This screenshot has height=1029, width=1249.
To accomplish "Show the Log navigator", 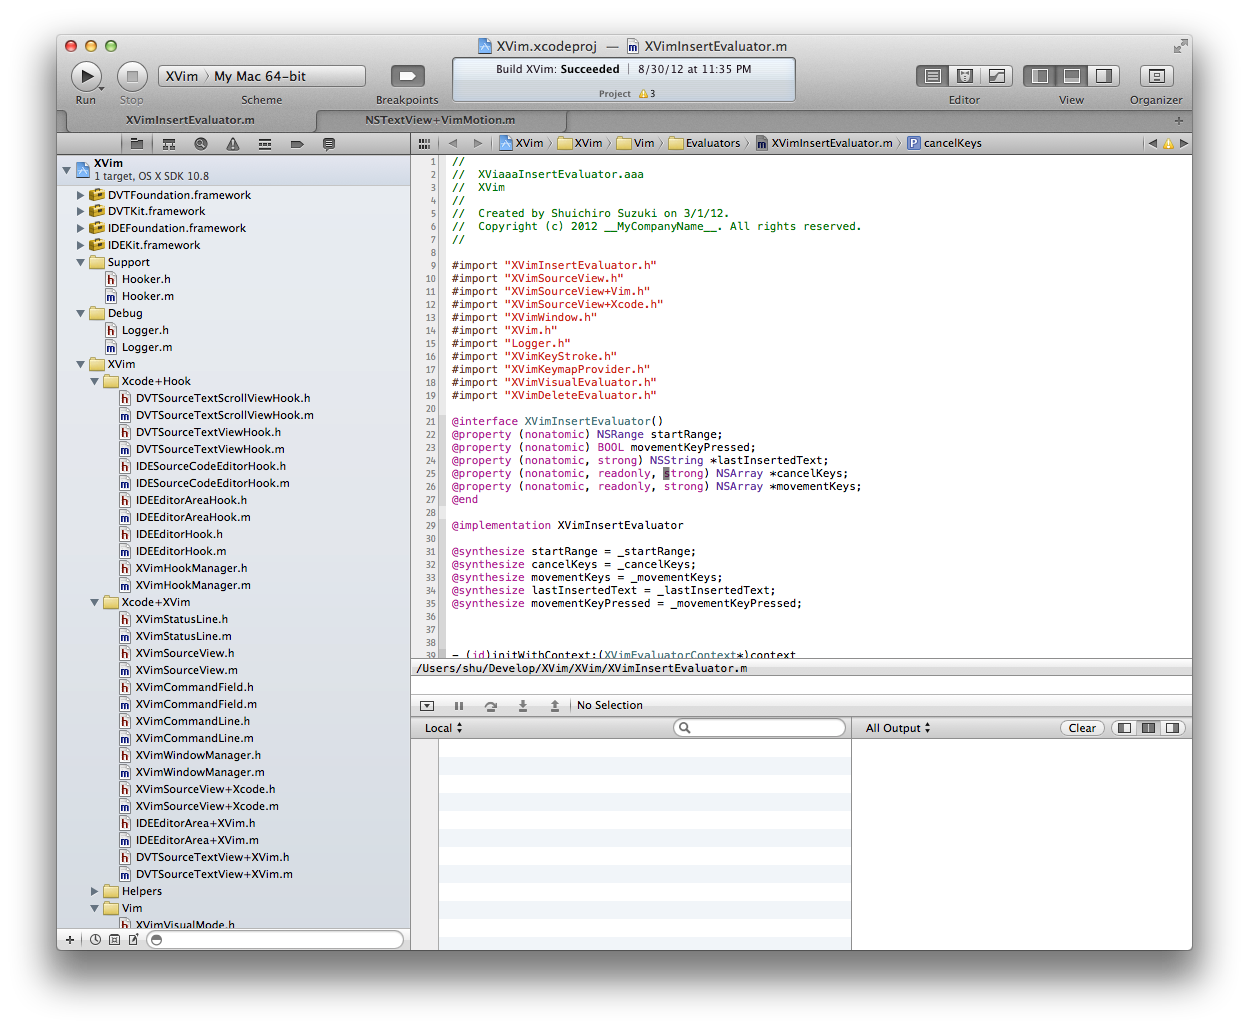I will tap(329, 144).
